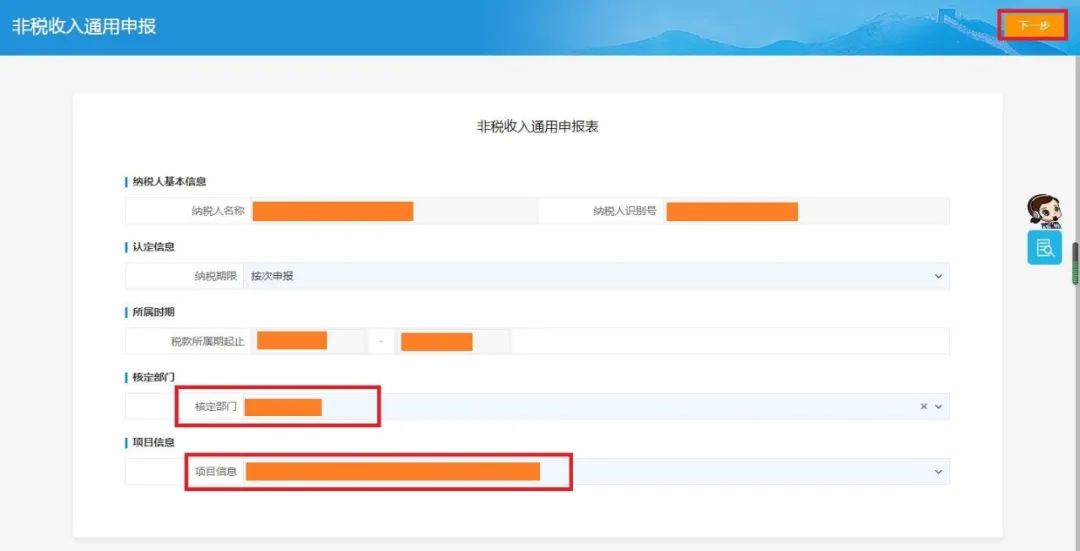
Task: Click the blue feedback form icon
Action: [1044, 247]
